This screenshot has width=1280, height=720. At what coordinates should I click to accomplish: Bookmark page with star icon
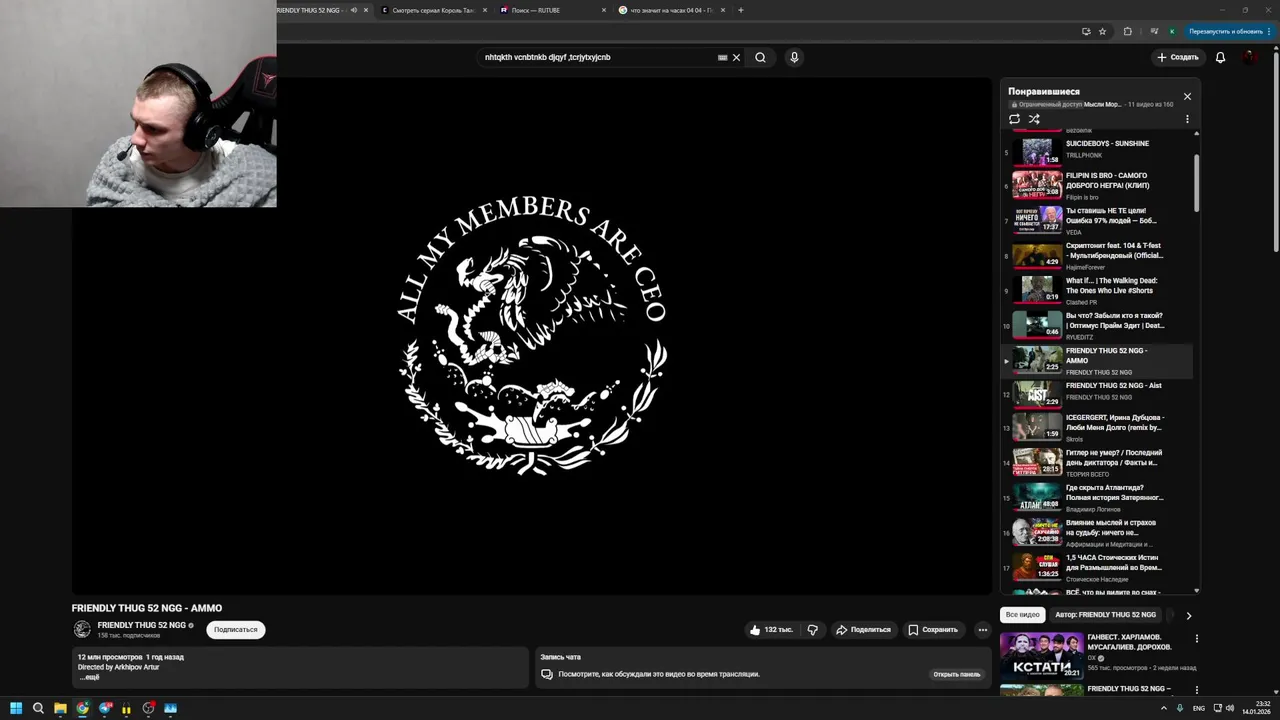(x=1102, y=31)
